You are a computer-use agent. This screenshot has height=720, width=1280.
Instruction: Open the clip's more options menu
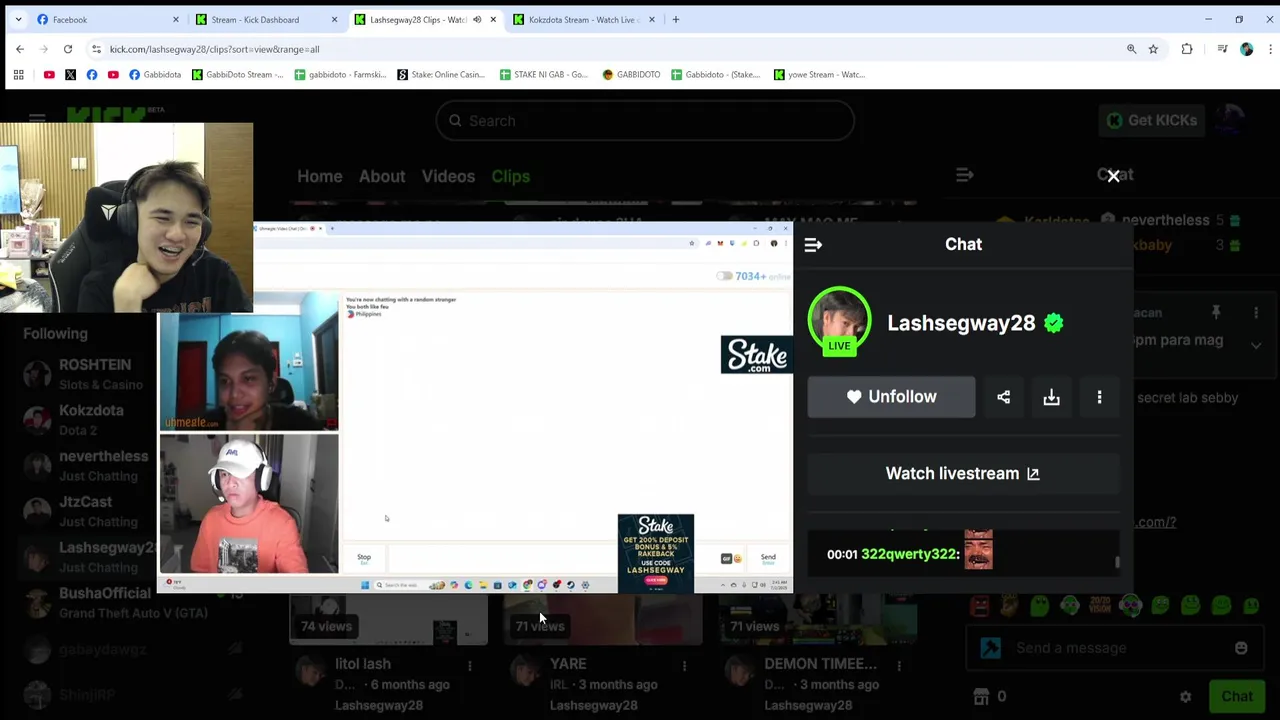1099,397
